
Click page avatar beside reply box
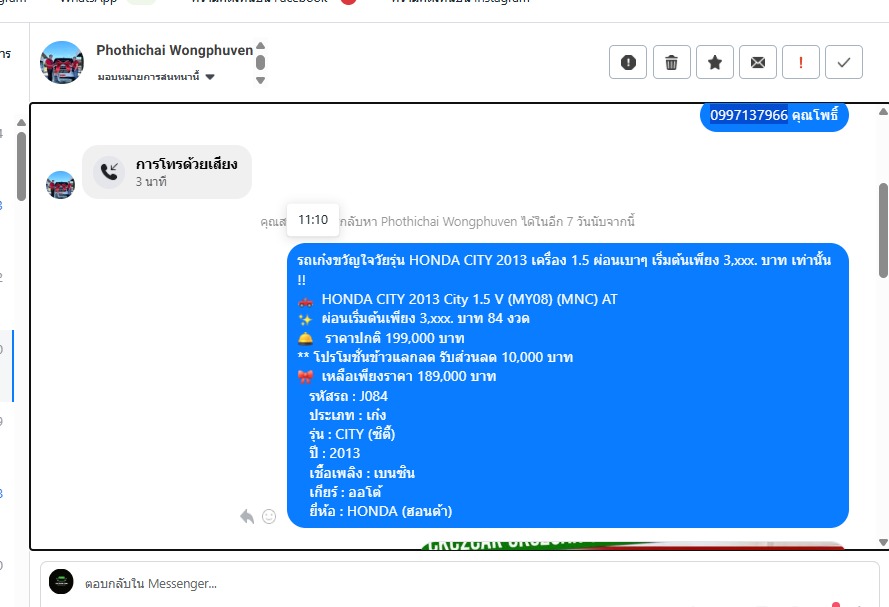[x=61, y=581]
